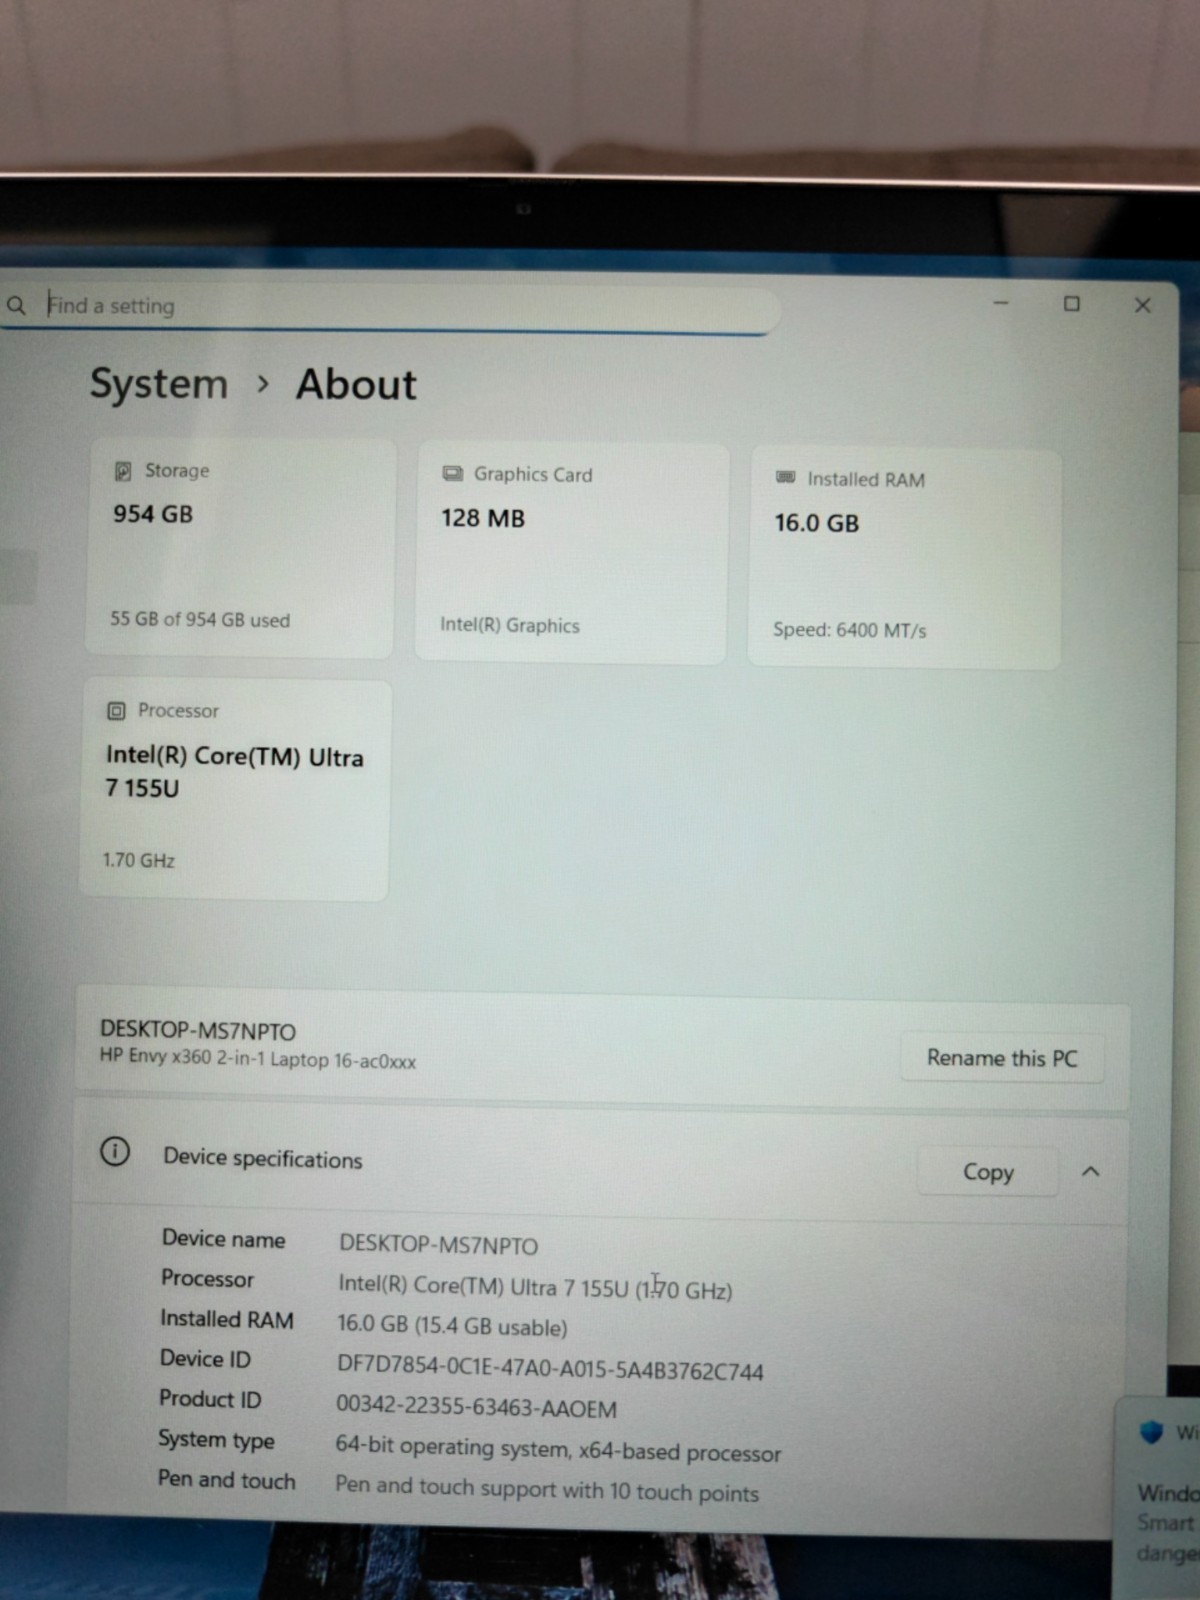Click the Find a setting search box

click(390, 306)
